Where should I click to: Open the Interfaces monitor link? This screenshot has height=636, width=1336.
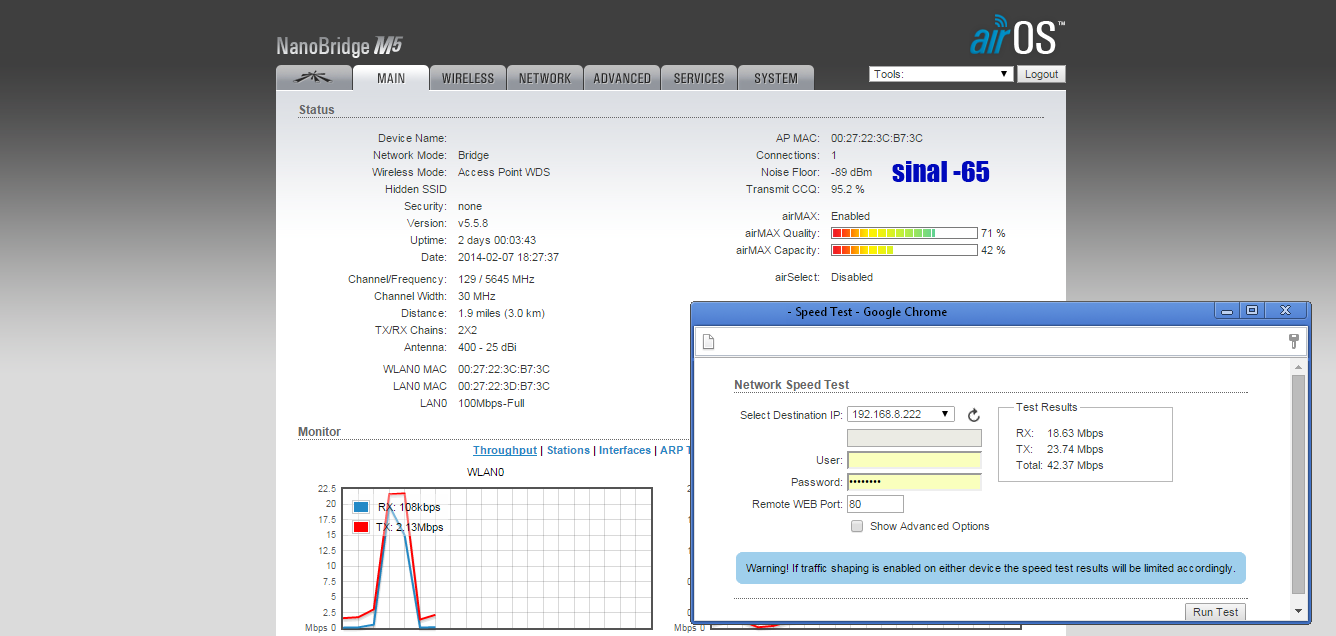coord(625,450)
